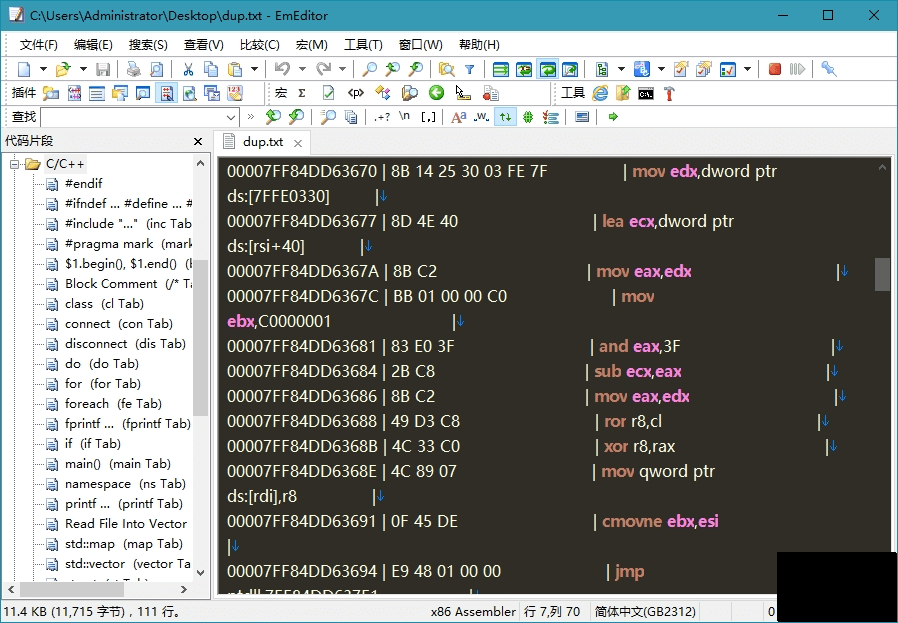
Task: Click the magnifier find icon in the main toolbar
Action: [369, 69]
